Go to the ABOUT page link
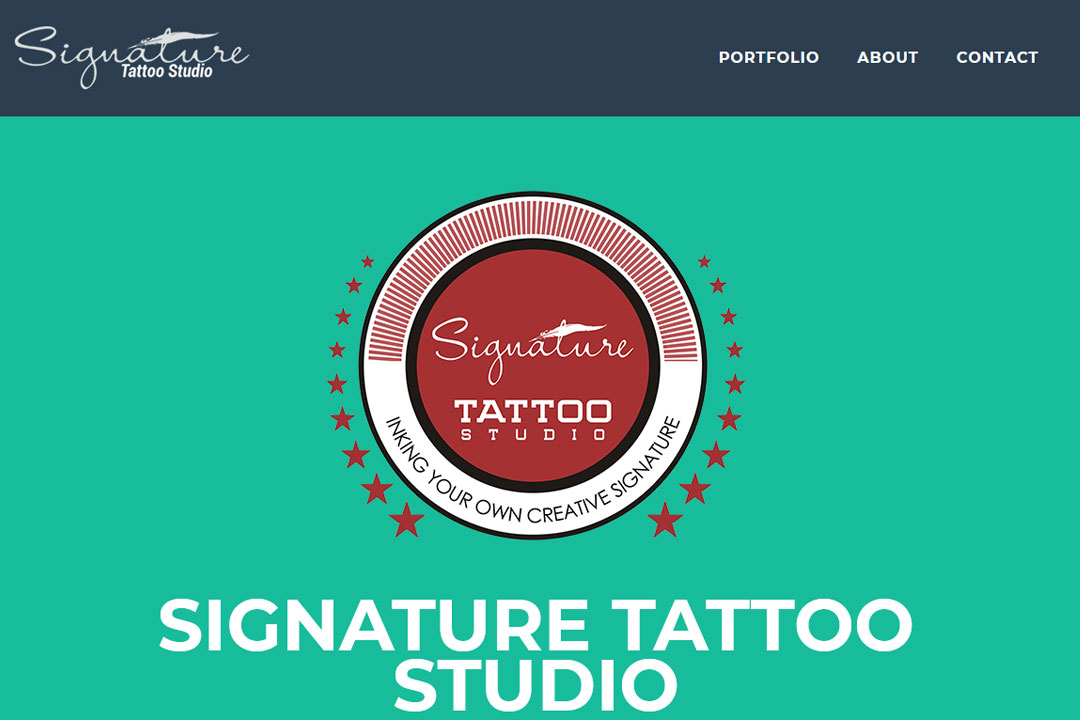The image size is (1080, 720). pos(887,57)
